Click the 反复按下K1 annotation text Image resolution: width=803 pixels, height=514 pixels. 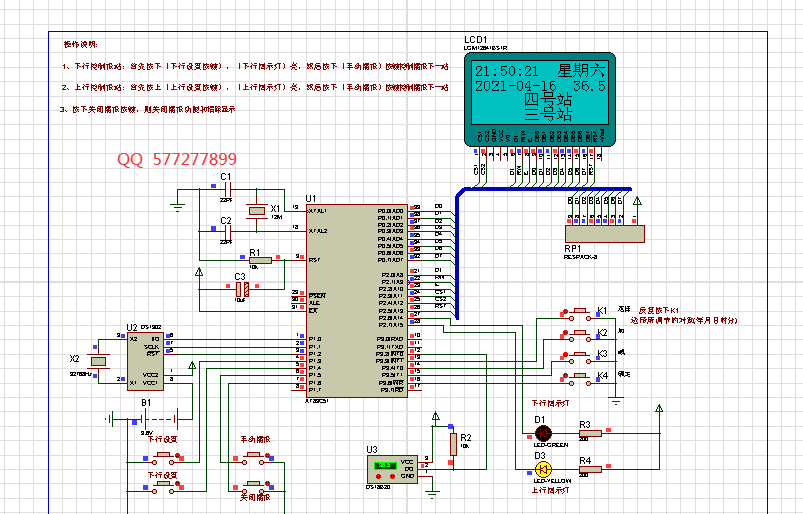(x=659, y=310)
